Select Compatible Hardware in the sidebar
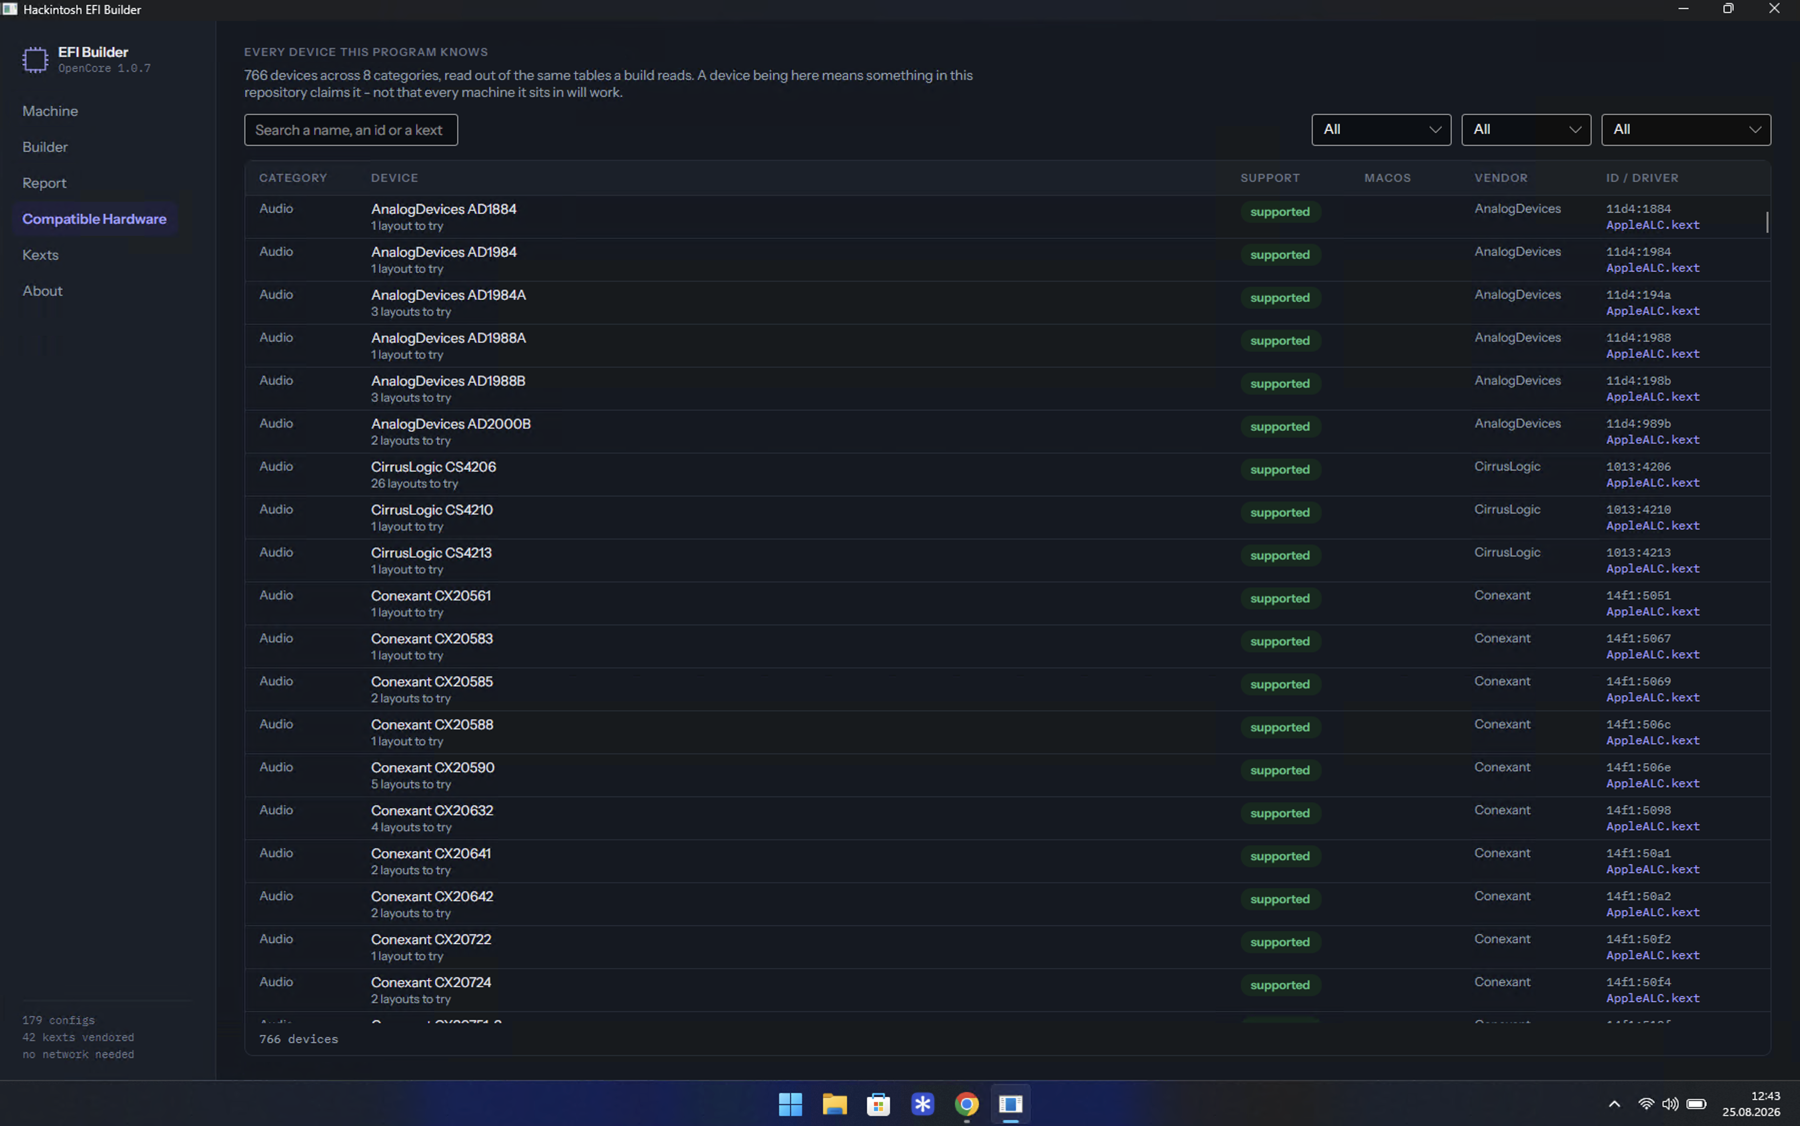1800x1126 pixels. [95, 219]
